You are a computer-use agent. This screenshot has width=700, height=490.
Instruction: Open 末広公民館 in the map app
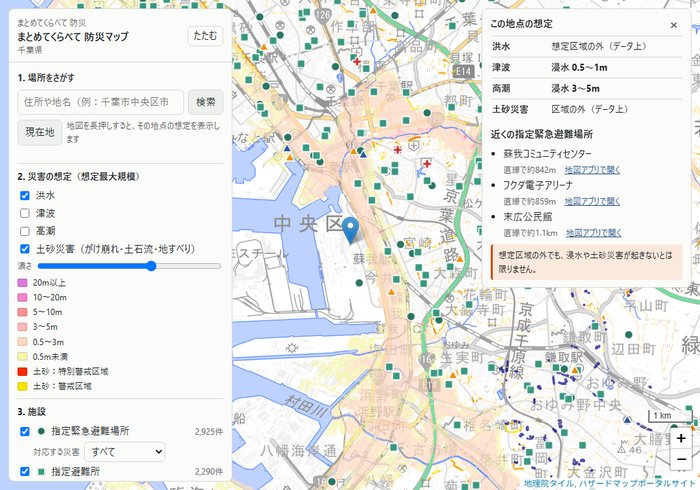(x=594, y=233)
